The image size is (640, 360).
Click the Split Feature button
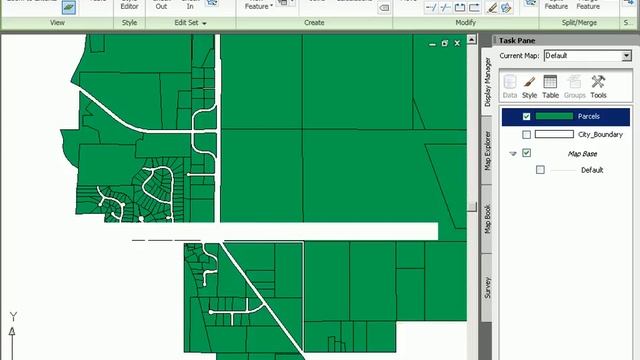[556, 5]
